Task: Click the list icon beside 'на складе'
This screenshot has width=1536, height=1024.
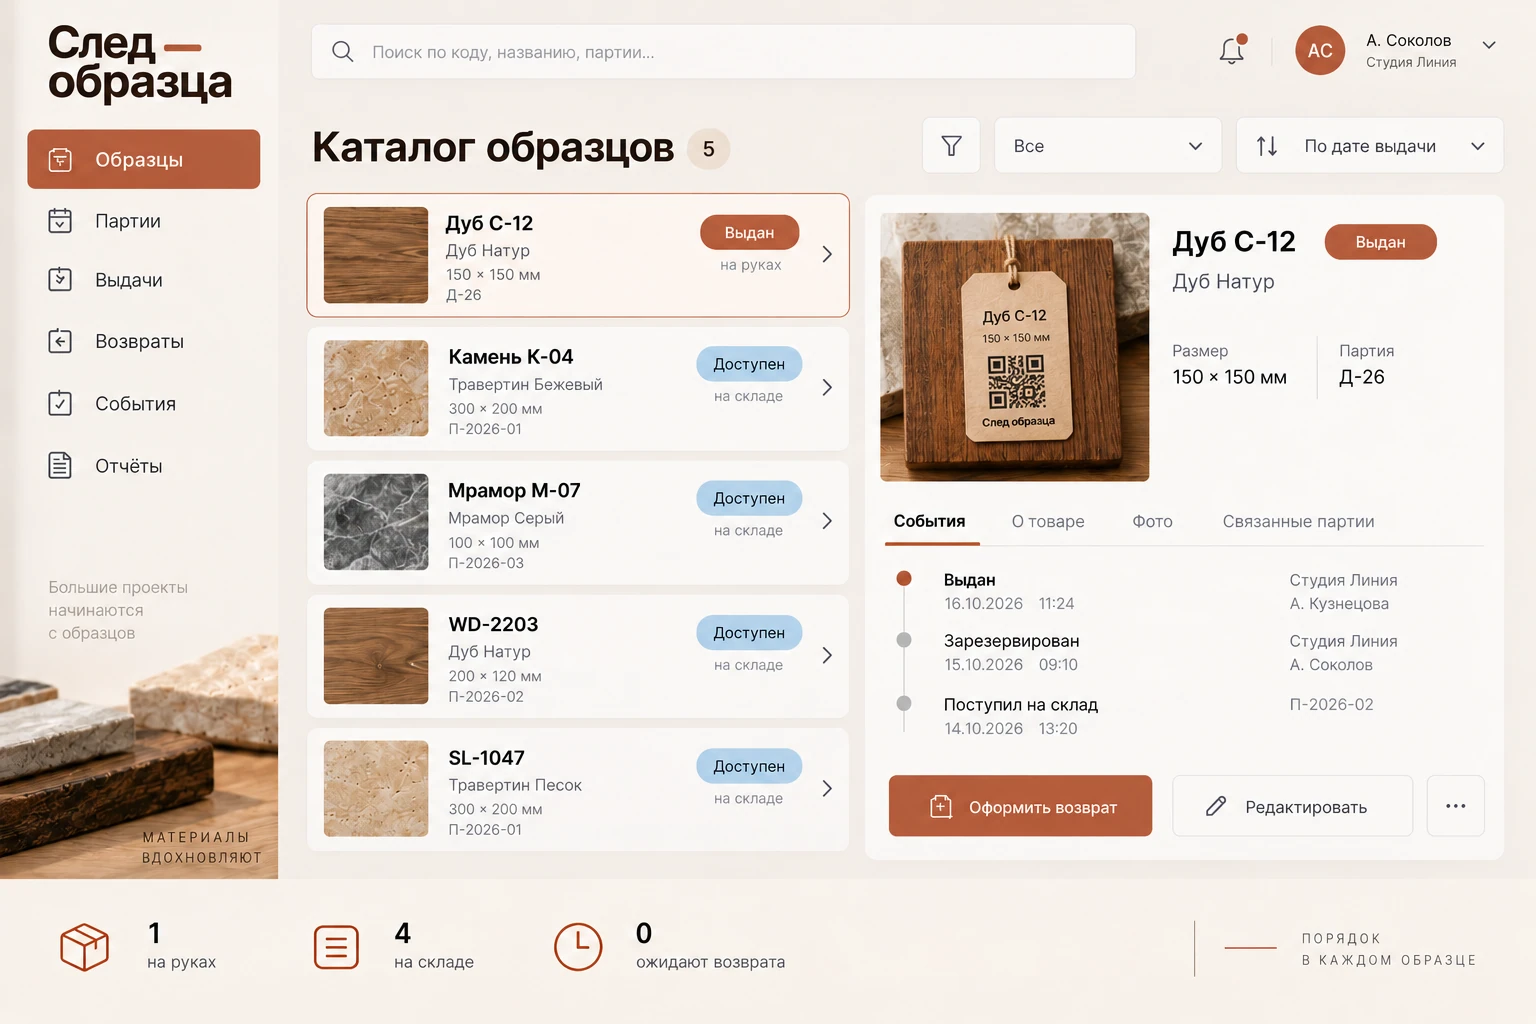Action: click(x=336, y=947)
